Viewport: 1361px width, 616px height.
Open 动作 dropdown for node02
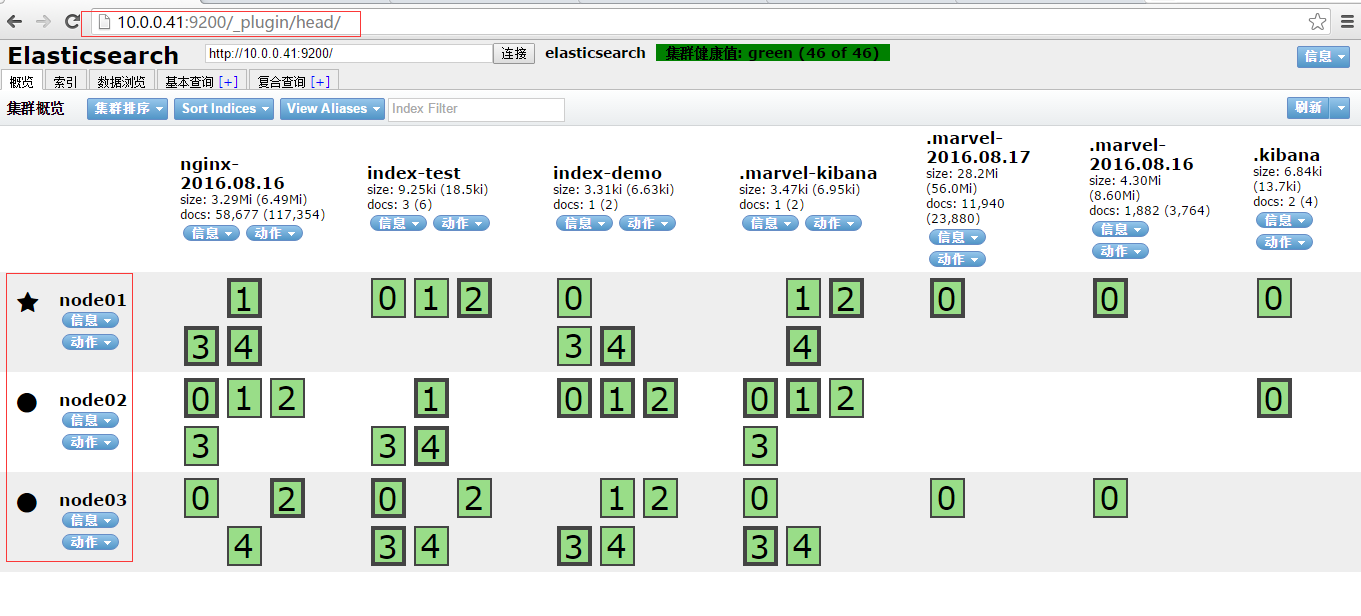90,442
